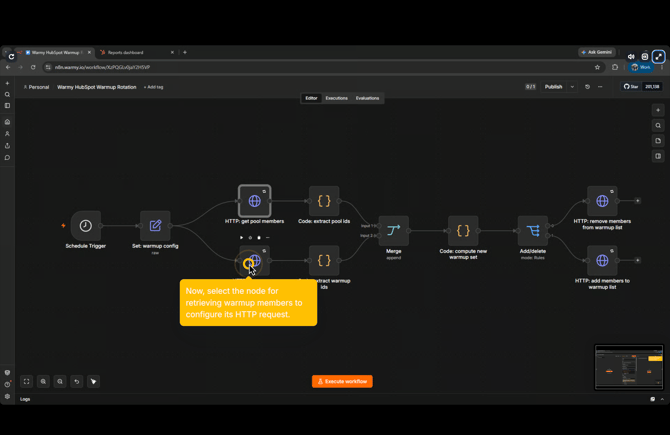Viewport: 670px width, 435px height.
Task: Expand the Publish dropdown arrow
Action: click(x=572, y=87)
